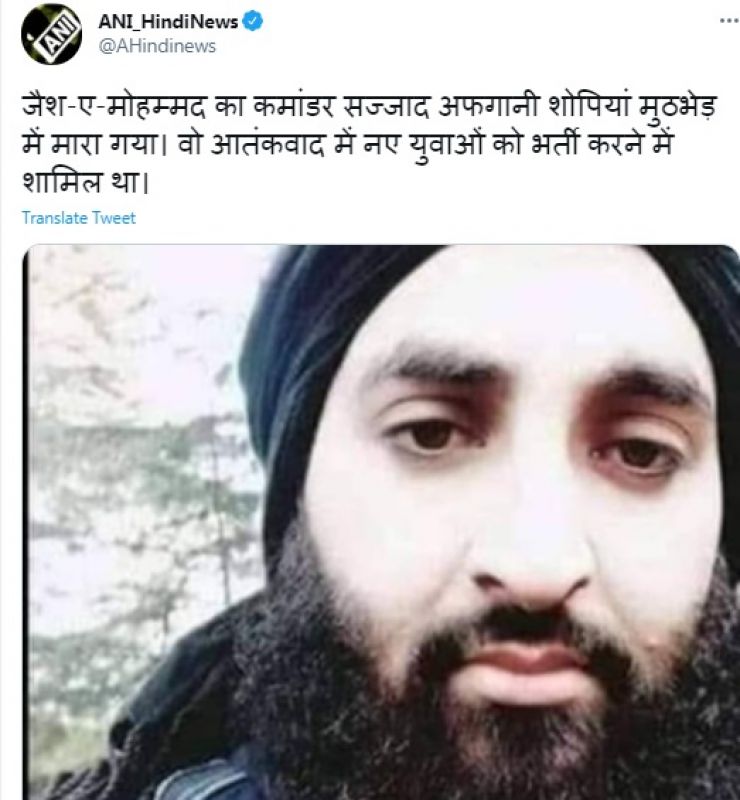Click the tweet line beginning में मारा गया
Image resolution: width=740 pixels, height=800 pixels.
pyautogui.click(x=348, y=144)
